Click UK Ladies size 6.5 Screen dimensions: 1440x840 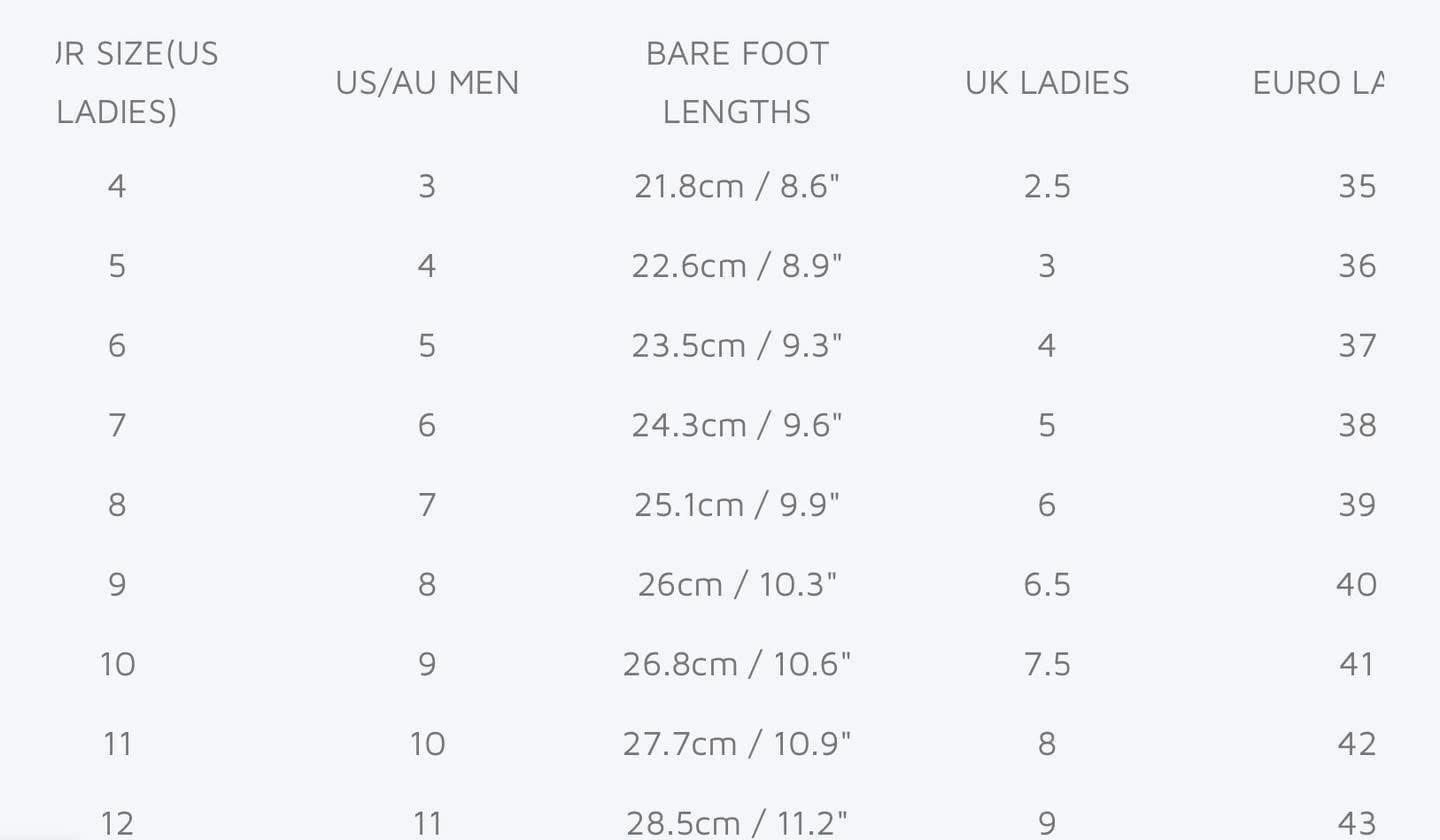1047,585
